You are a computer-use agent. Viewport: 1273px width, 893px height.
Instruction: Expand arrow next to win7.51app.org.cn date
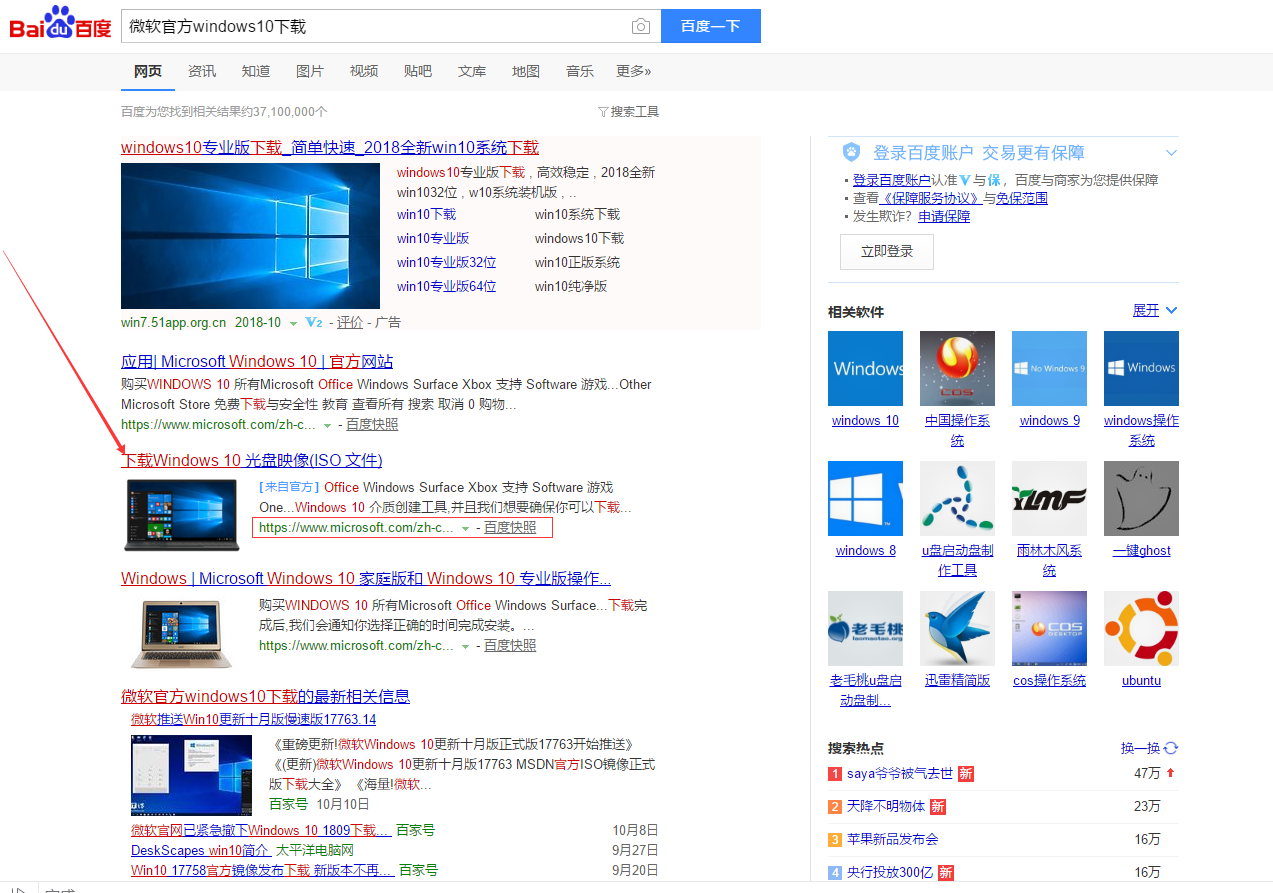[x=293, y=323]
